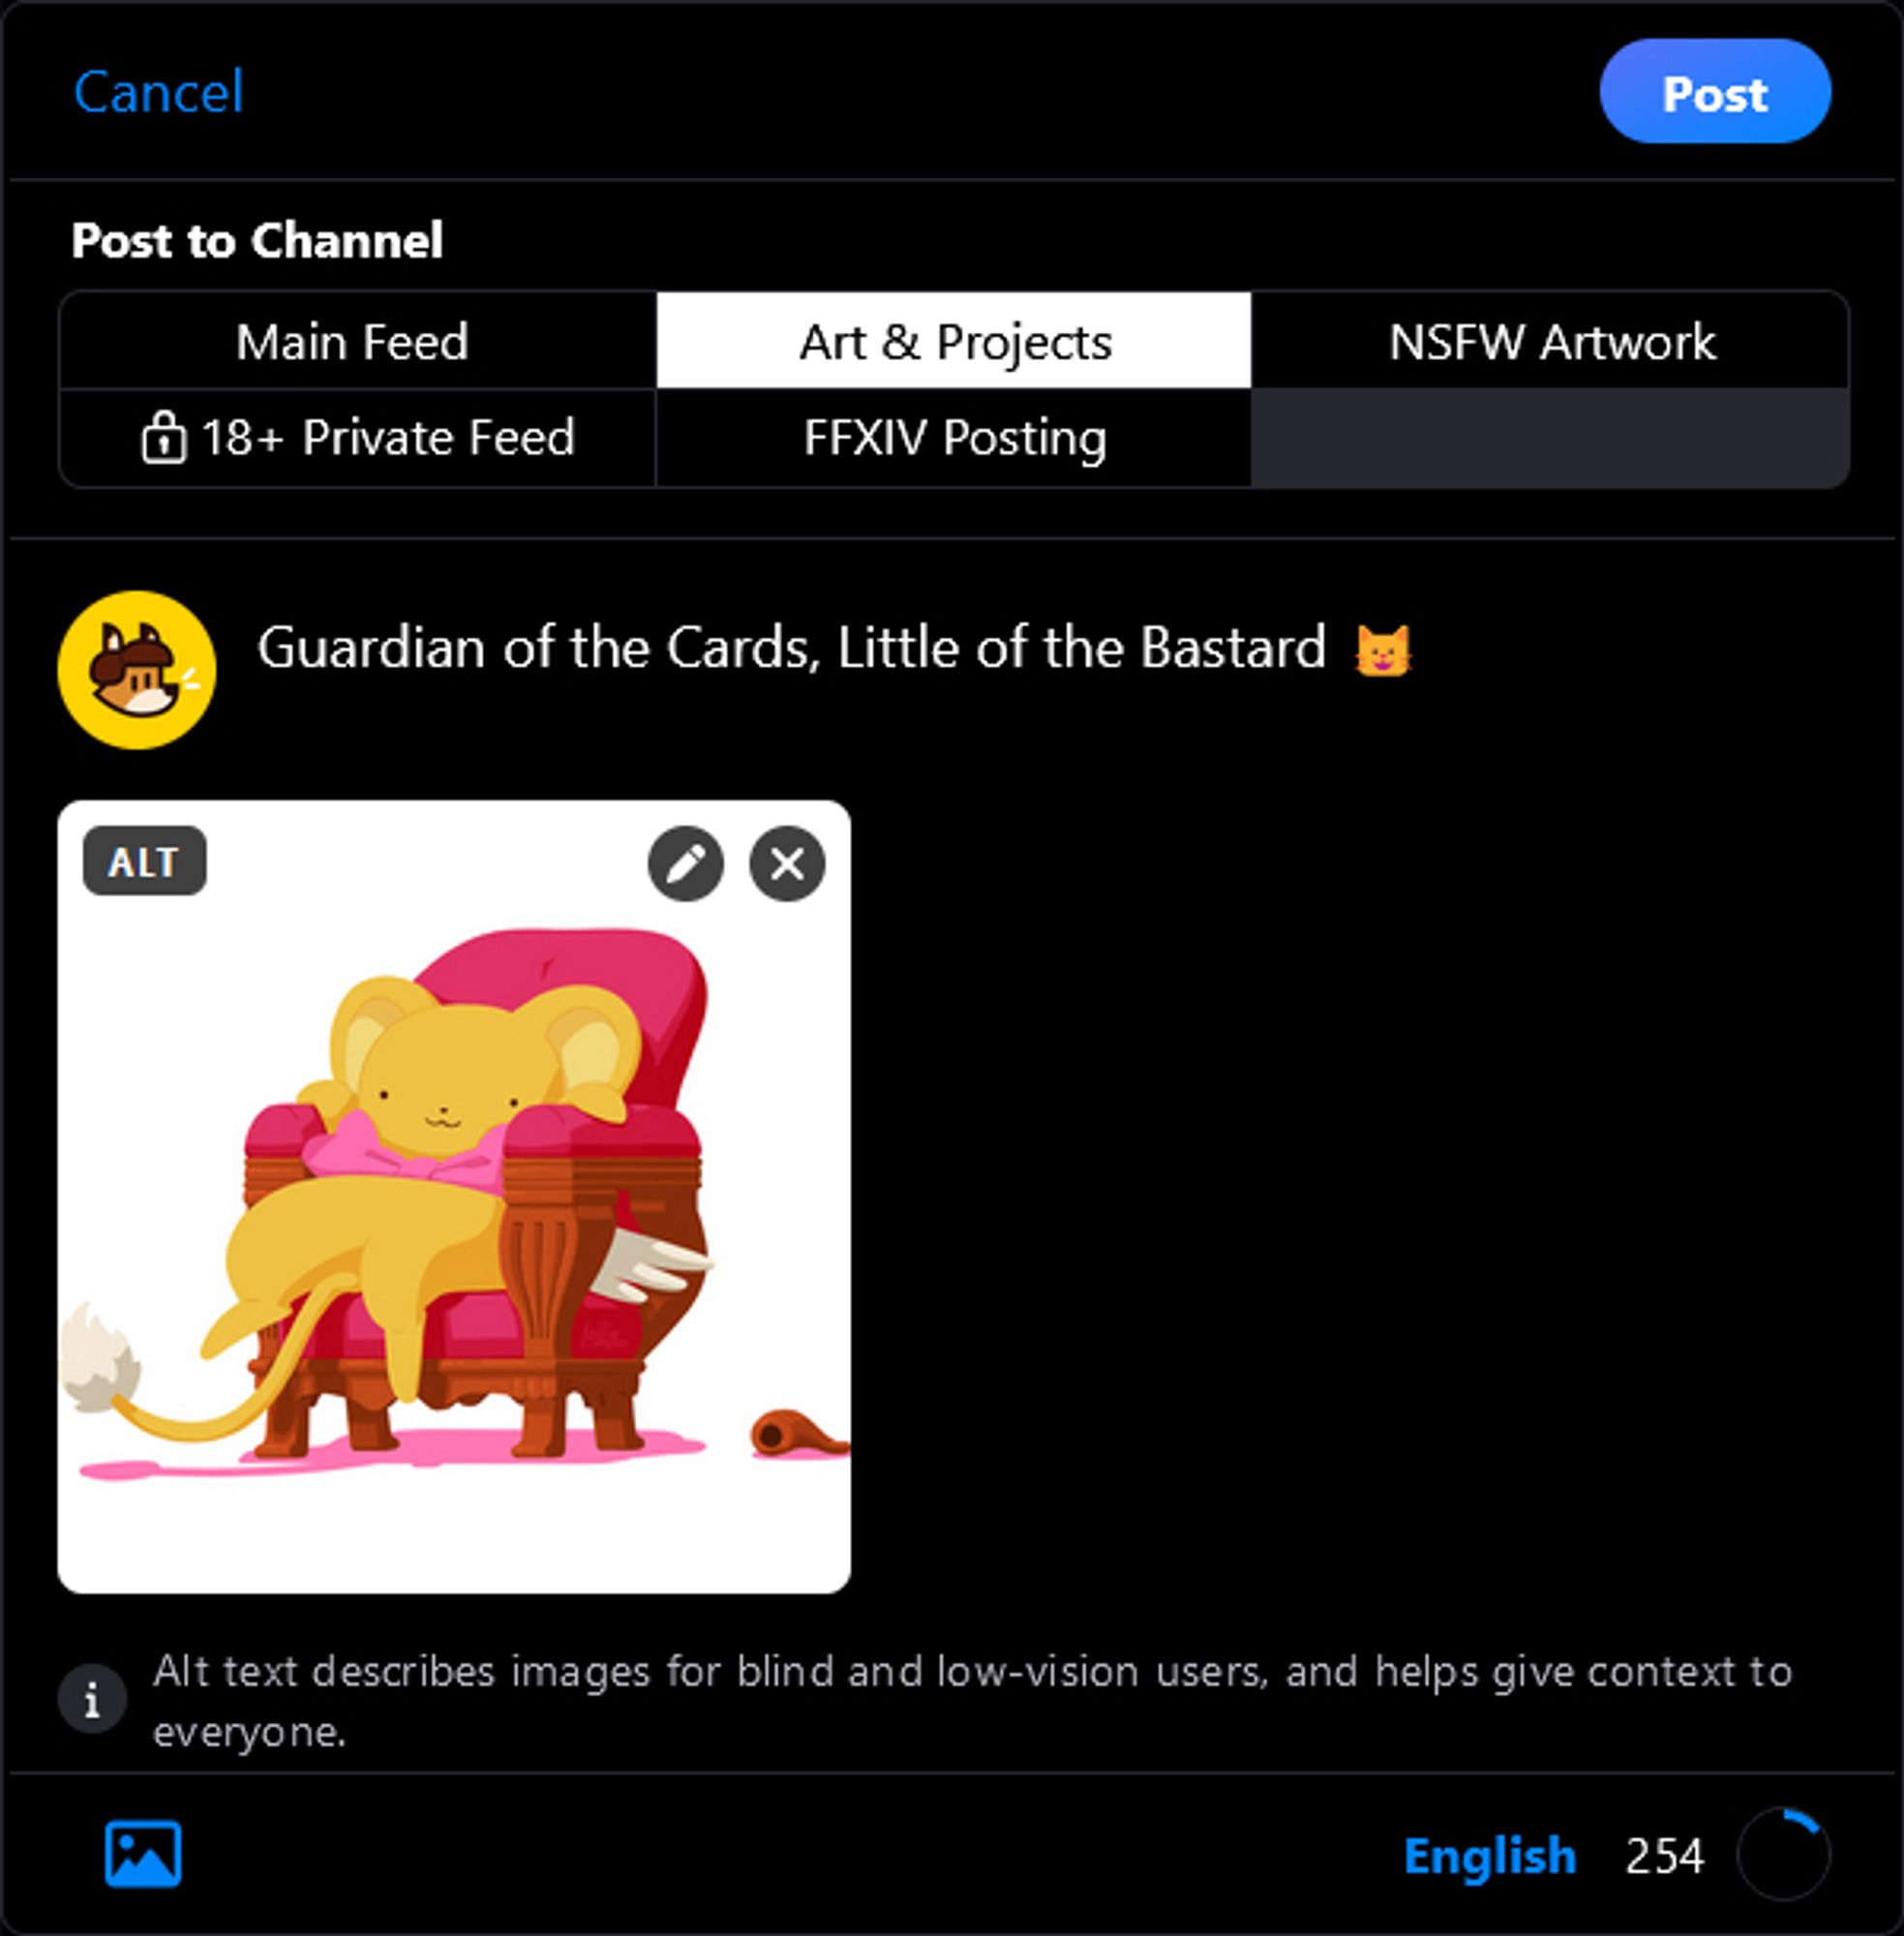Select the Art & Projects channel tab
Screen dimensions: 1904x1936
952,342
